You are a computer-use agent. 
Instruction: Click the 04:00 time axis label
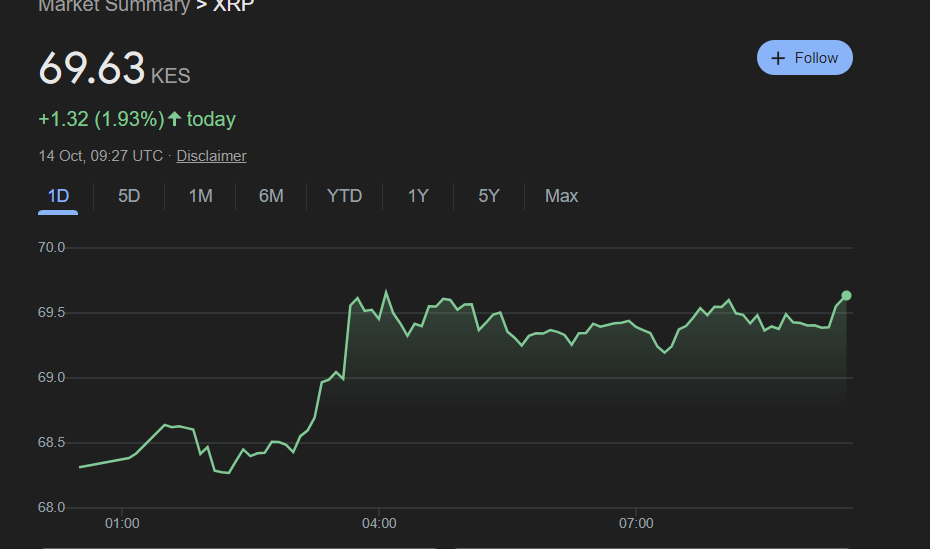click(x=379, y=523)
